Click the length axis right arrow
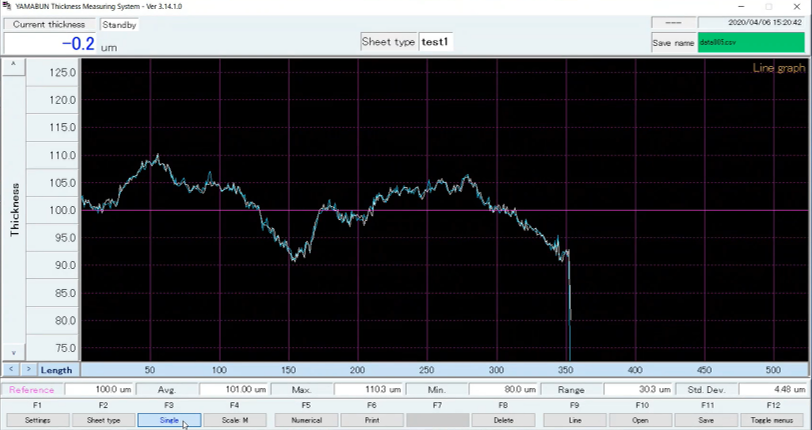 [x=29, y=370]
